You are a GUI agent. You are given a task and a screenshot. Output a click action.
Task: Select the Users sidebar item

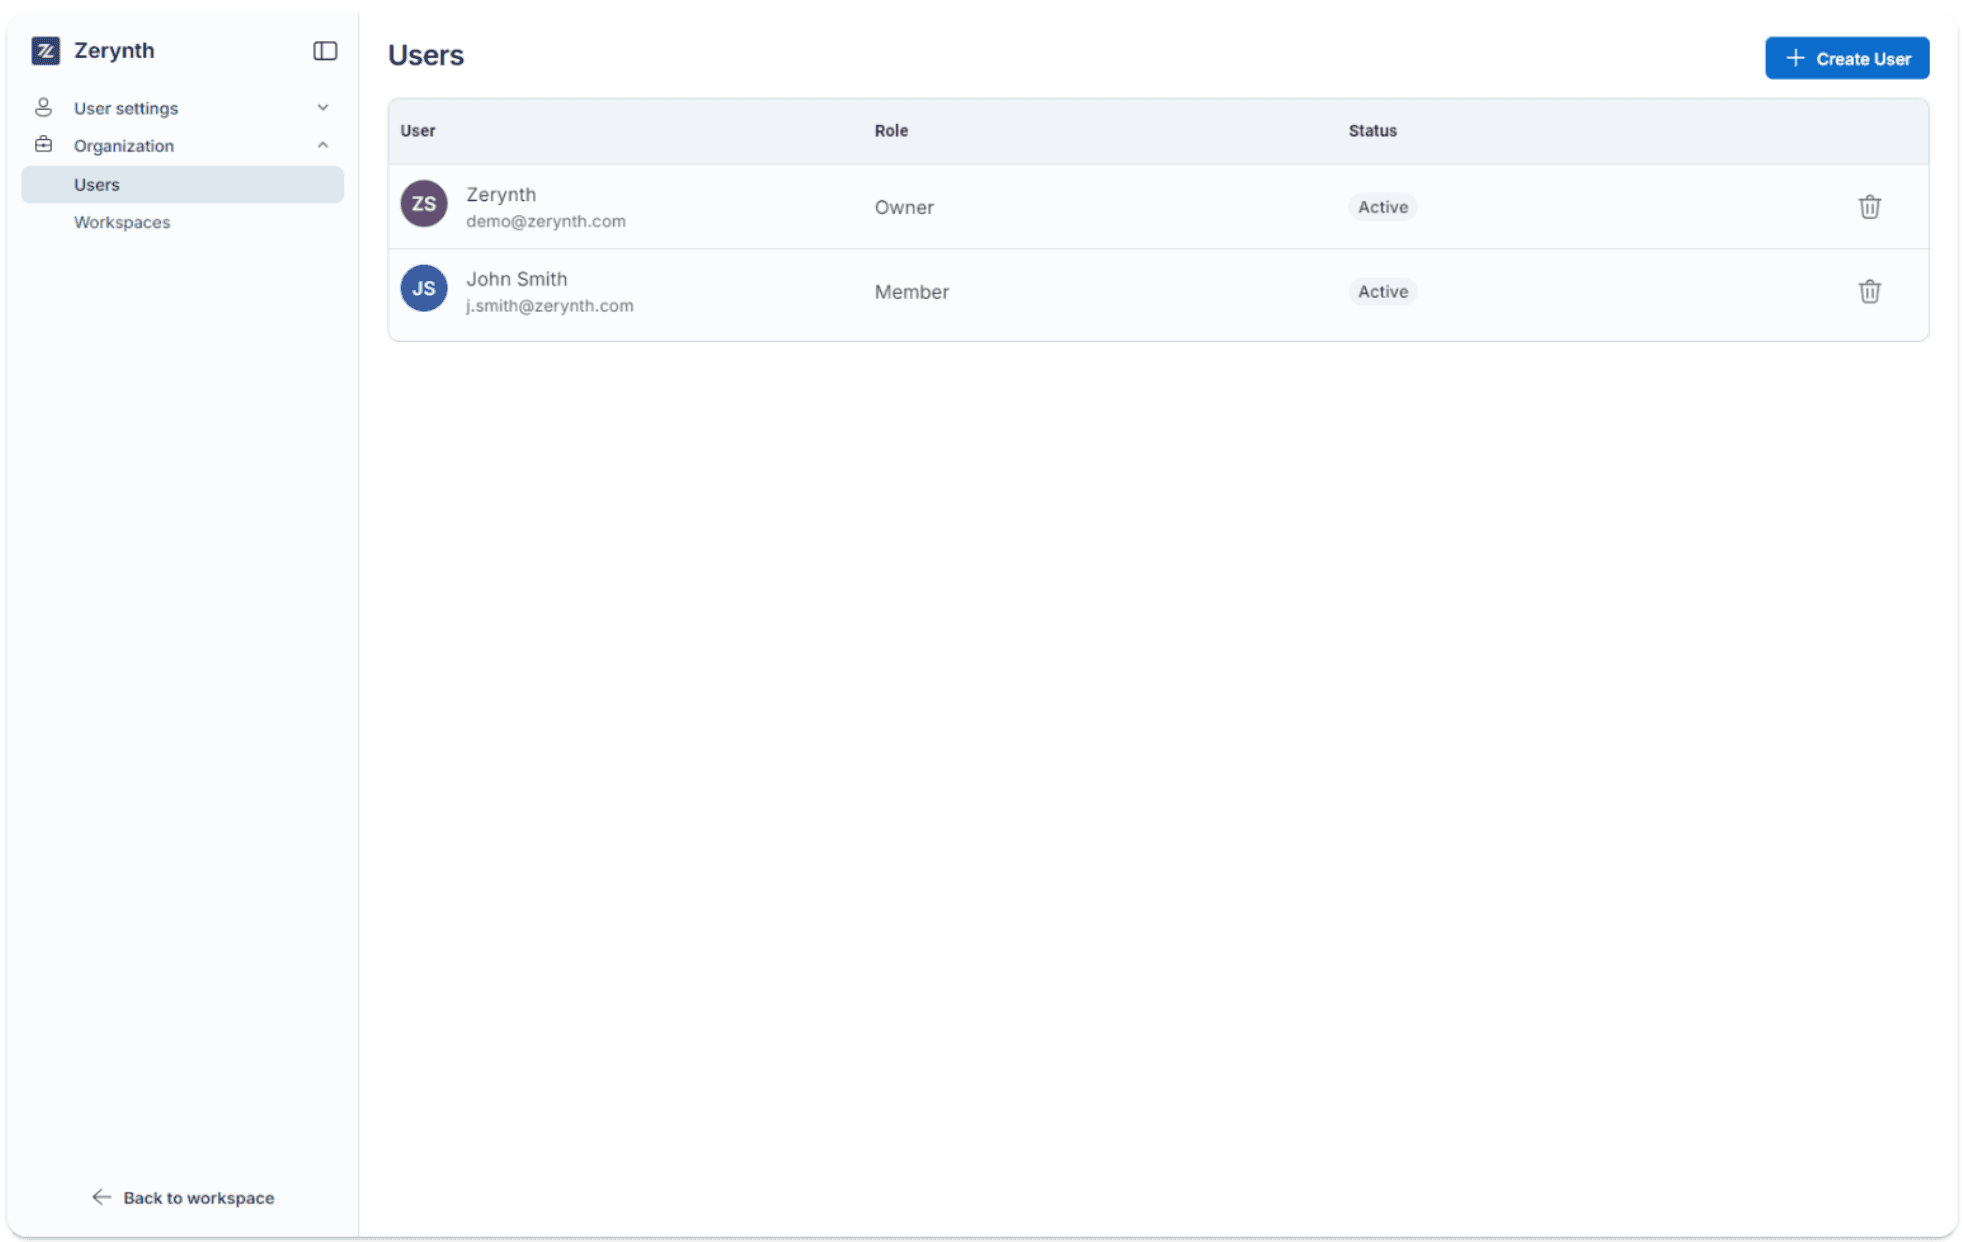point(96,184)
